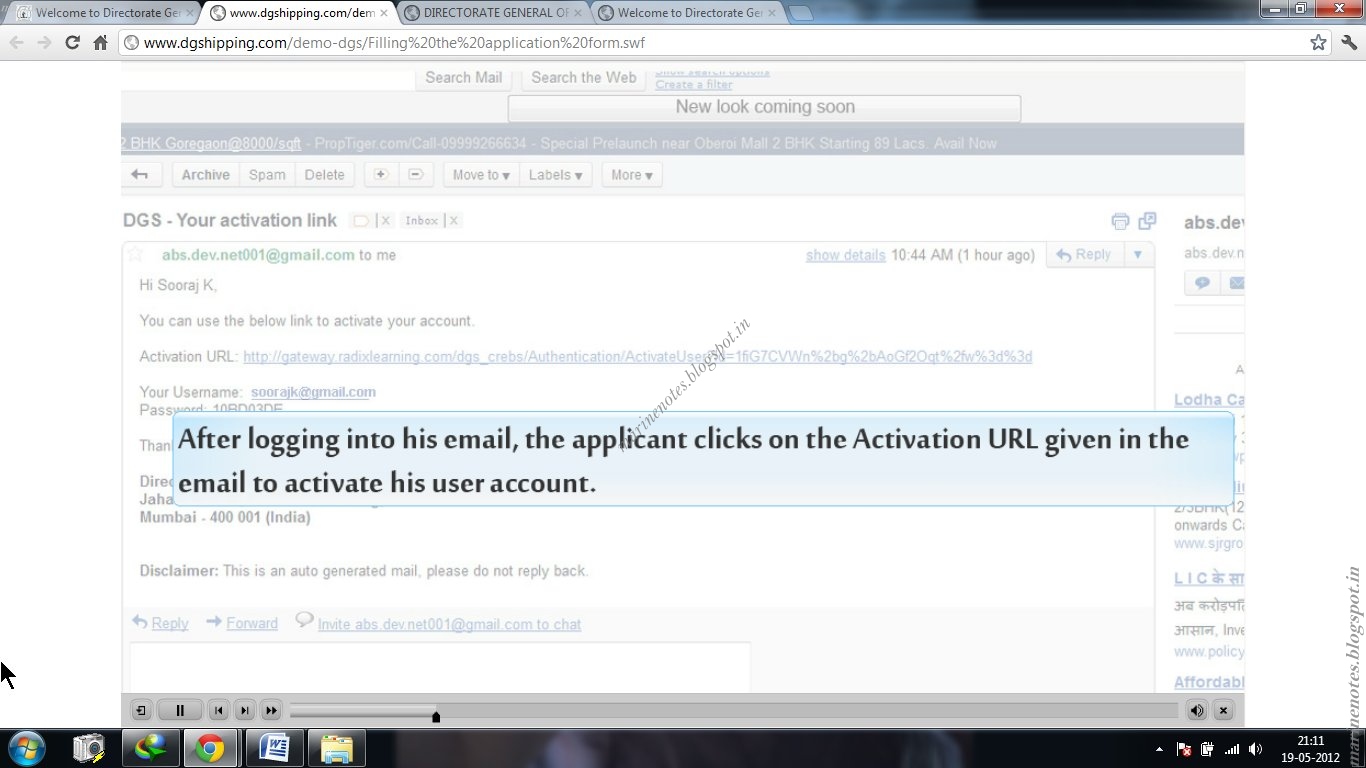
Task: Go back in Chrome browser
Action: point(16,43)
